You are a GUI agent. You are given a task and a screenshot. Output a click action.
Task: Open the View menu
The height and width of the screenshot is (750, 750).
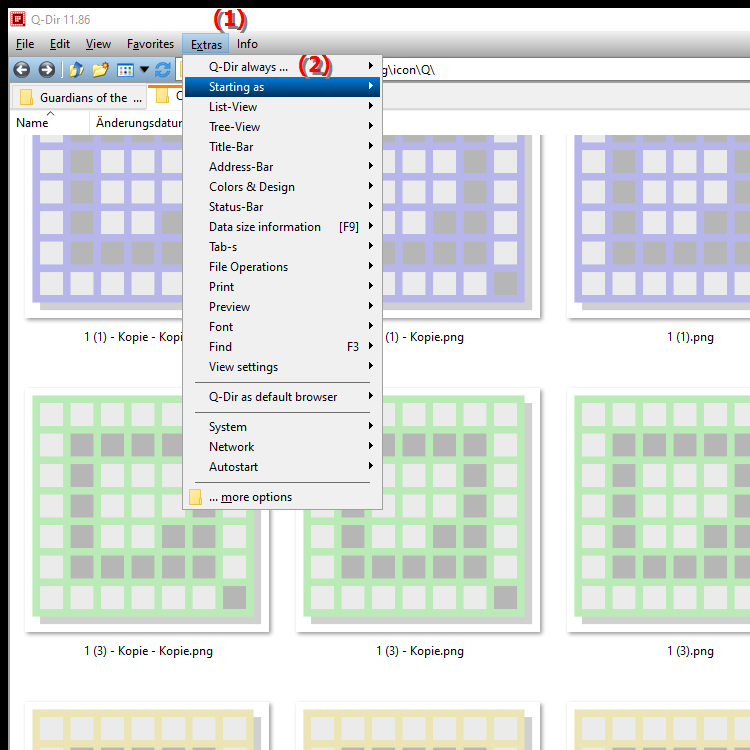pyautogui.click(x=98, y=44)
